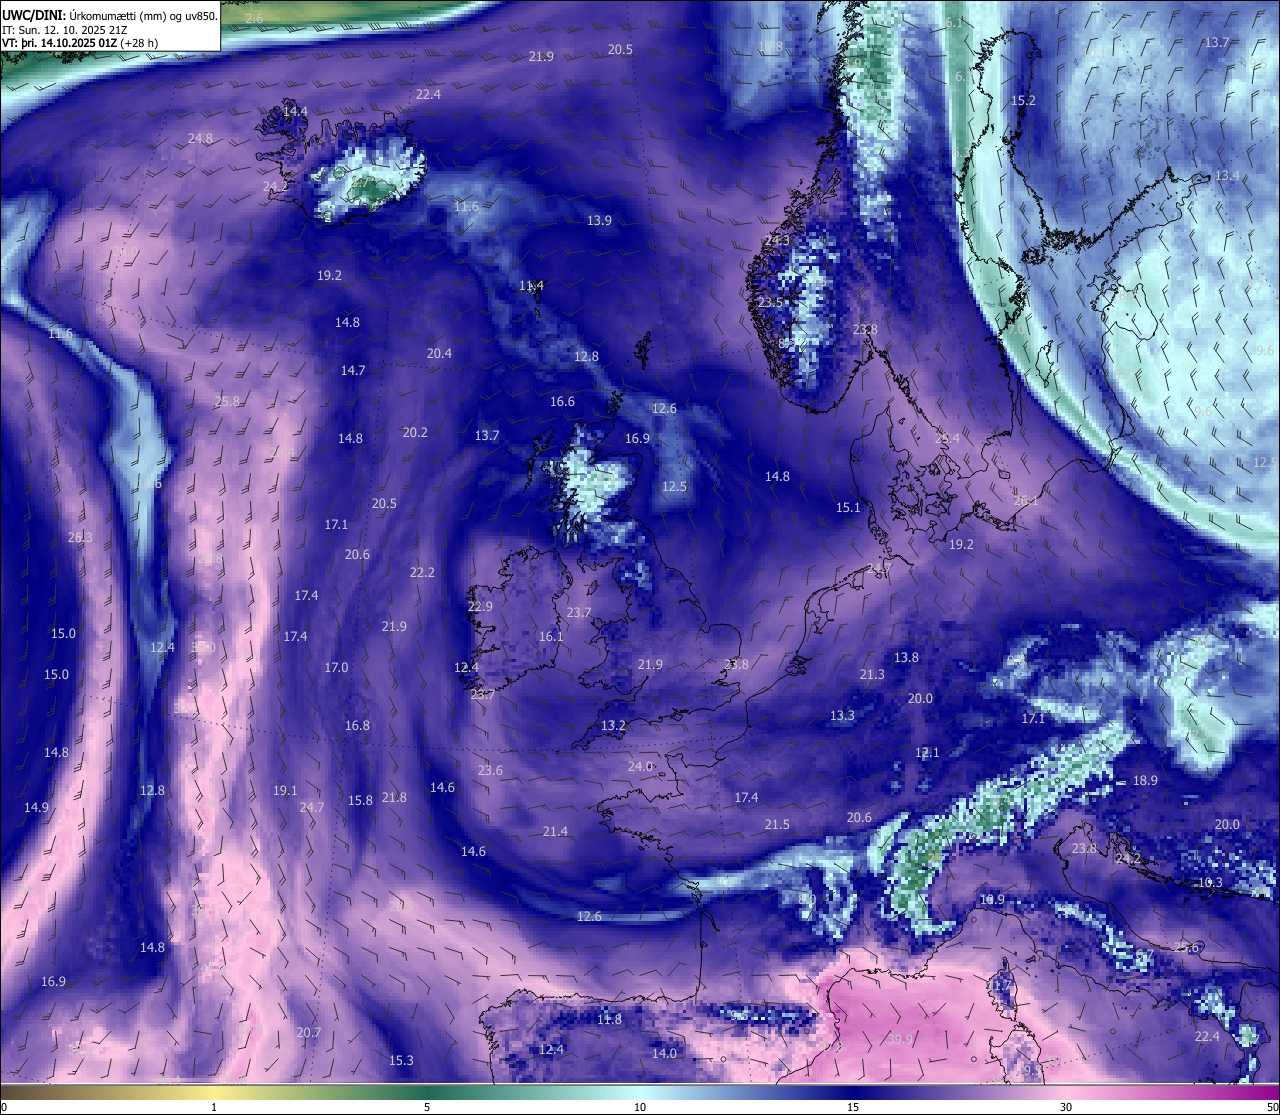
Task: Click the '15.1' value label
Action: pyautogui.click(x=848, y=507)
